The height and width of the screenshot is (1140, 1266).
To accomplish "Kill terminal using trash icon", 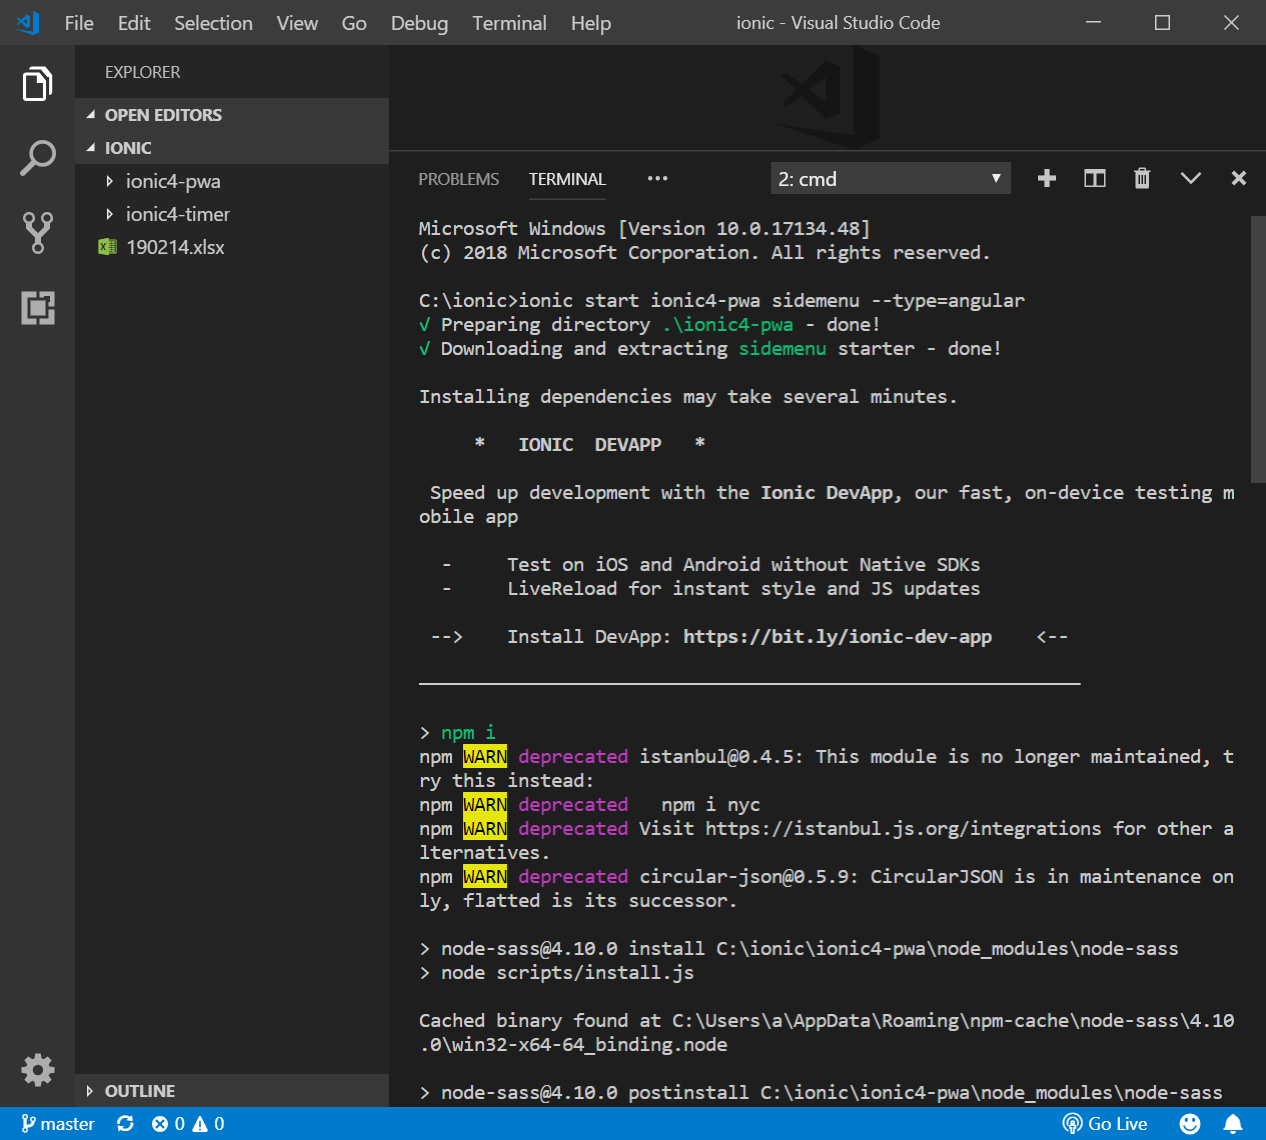I will (1142, 178).
